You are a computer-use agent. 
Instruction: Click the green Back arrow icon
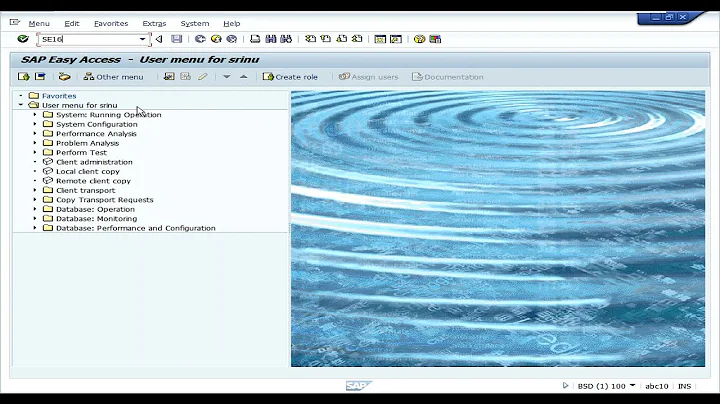coord(200,39)
